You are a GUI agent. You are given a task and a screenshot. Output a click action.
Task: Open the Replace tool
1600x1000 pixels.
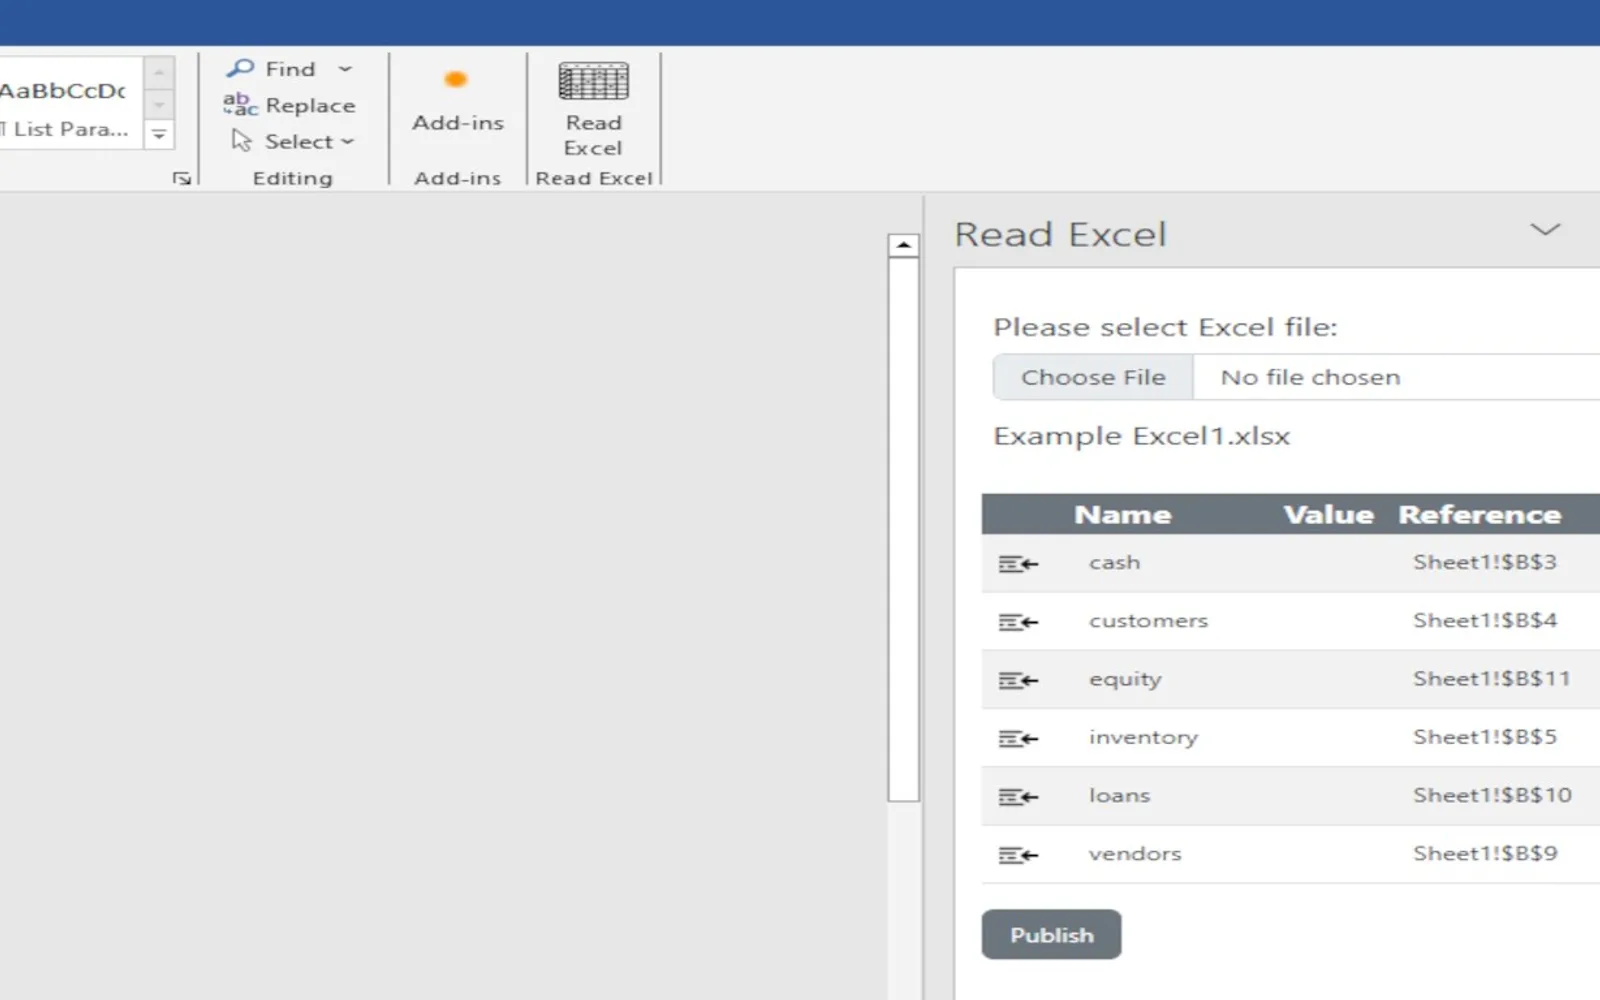[x=290, y=105]
